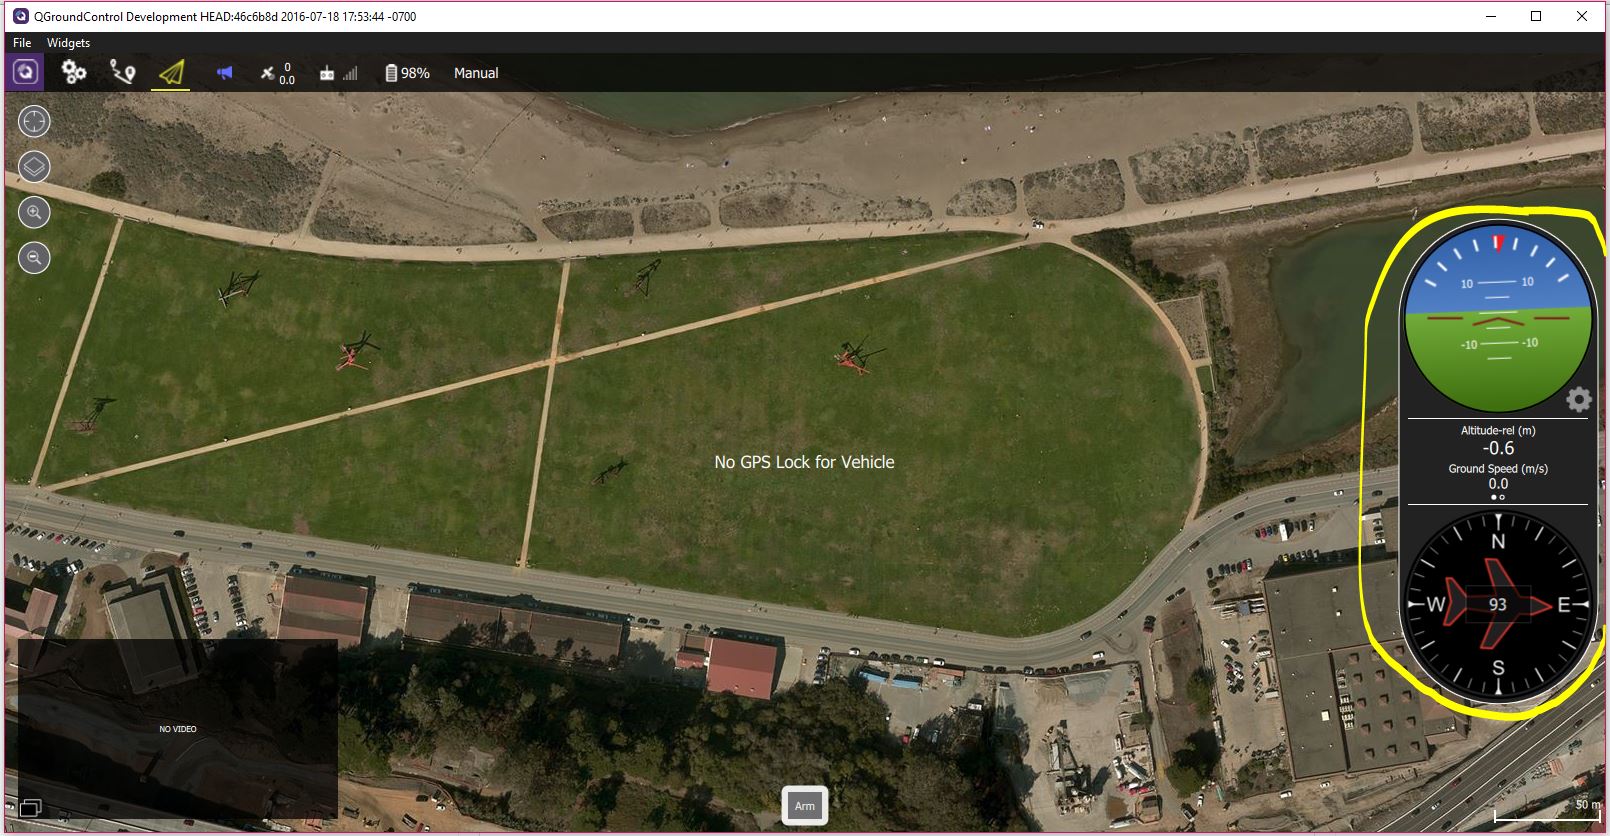Center the map using the crosshair button
The image size is (1610, 836).
34,121
